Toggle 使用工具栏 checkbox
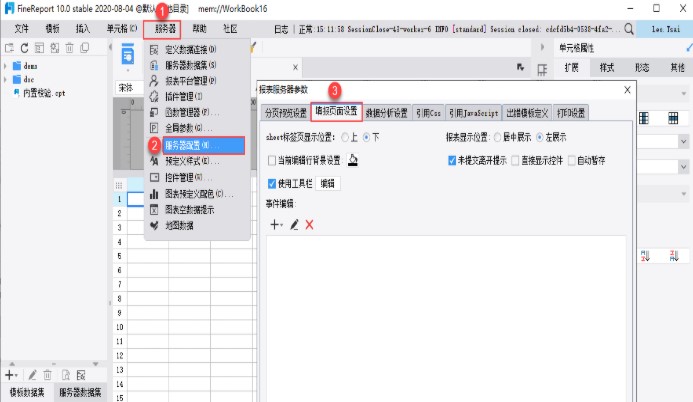Viewport: 693px width, 402px height. click(272, 183)
